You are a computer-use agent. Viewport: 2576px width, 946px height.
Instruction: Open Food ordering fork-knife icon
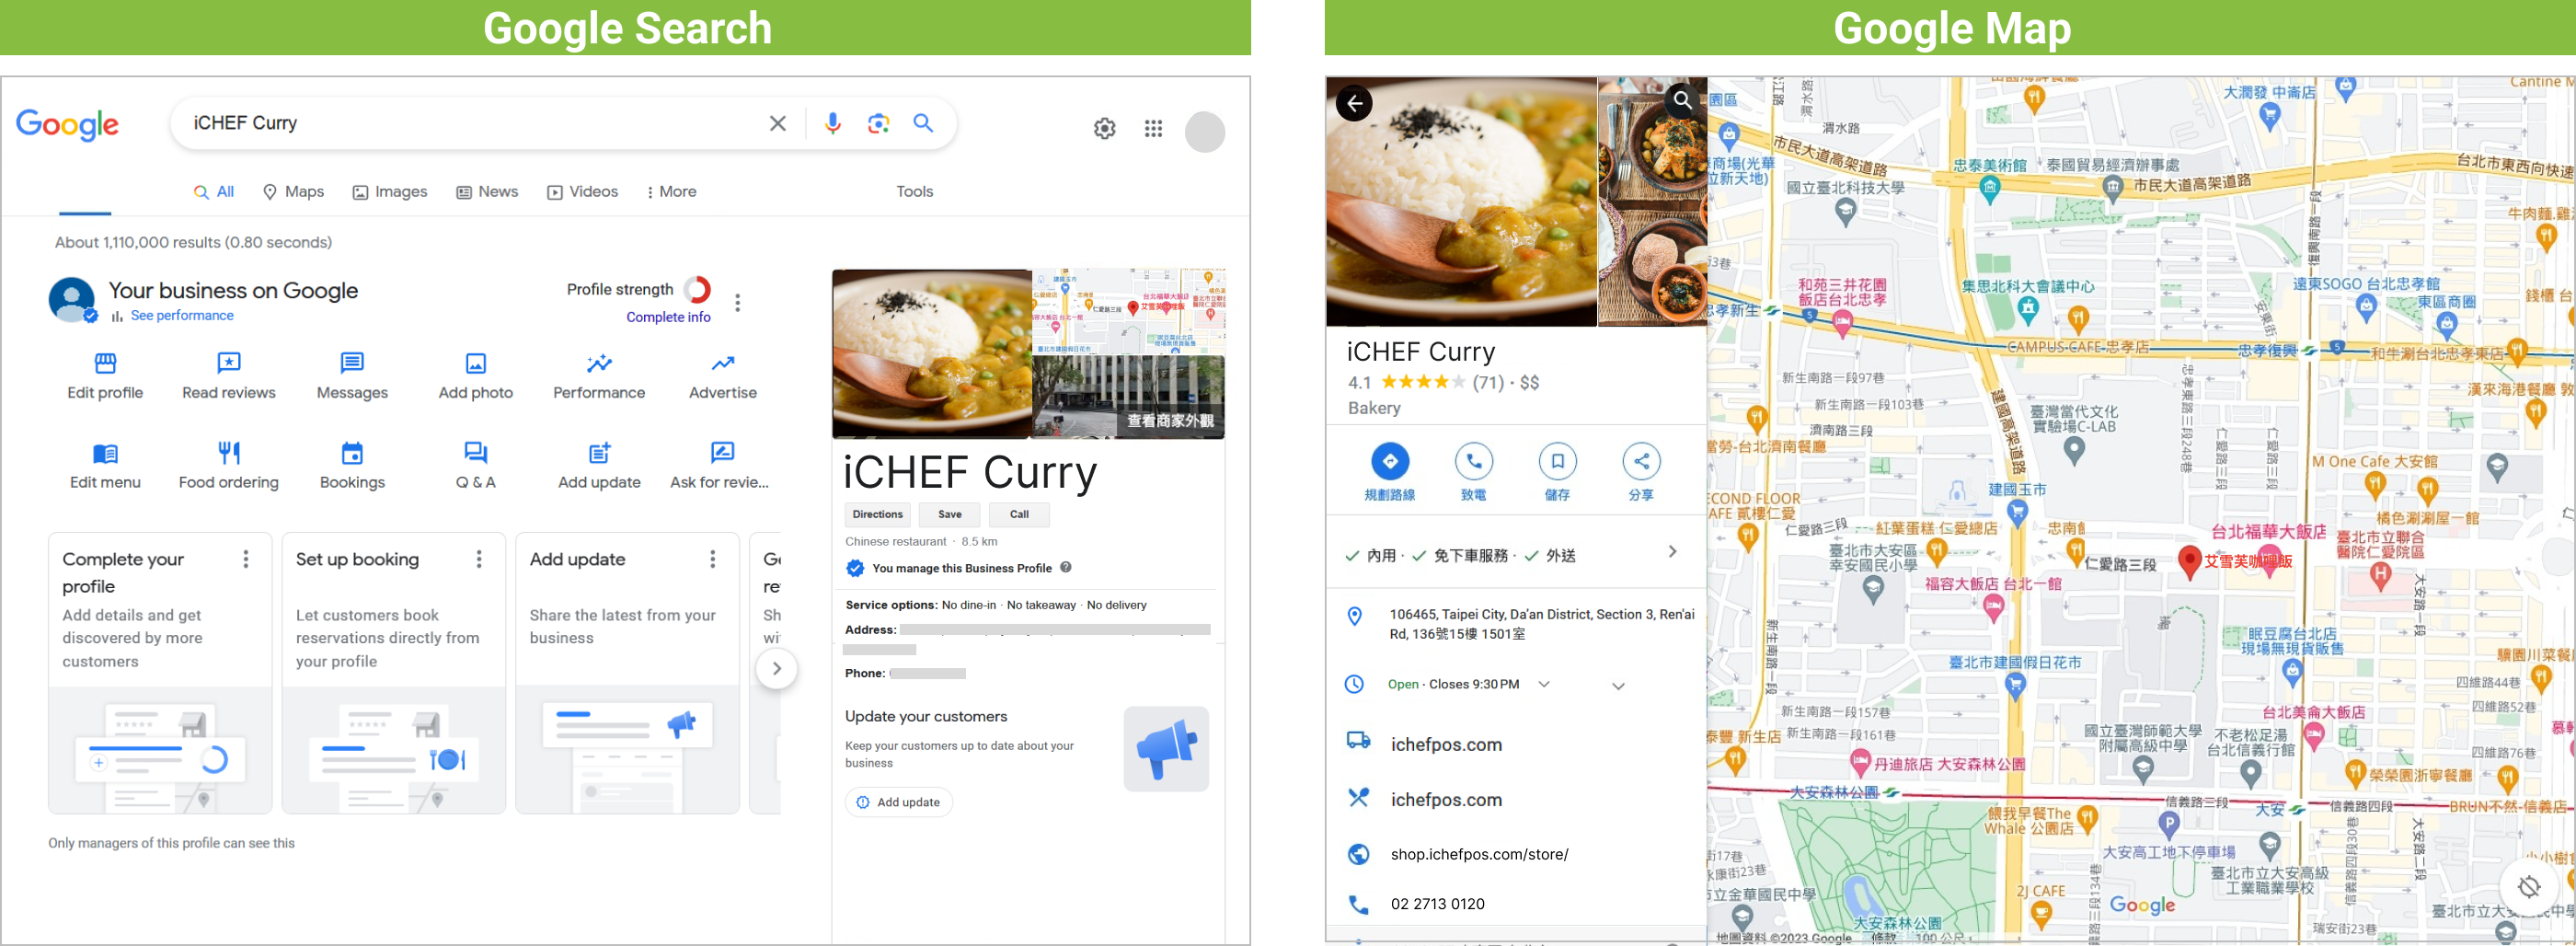[x=228, y=453]
